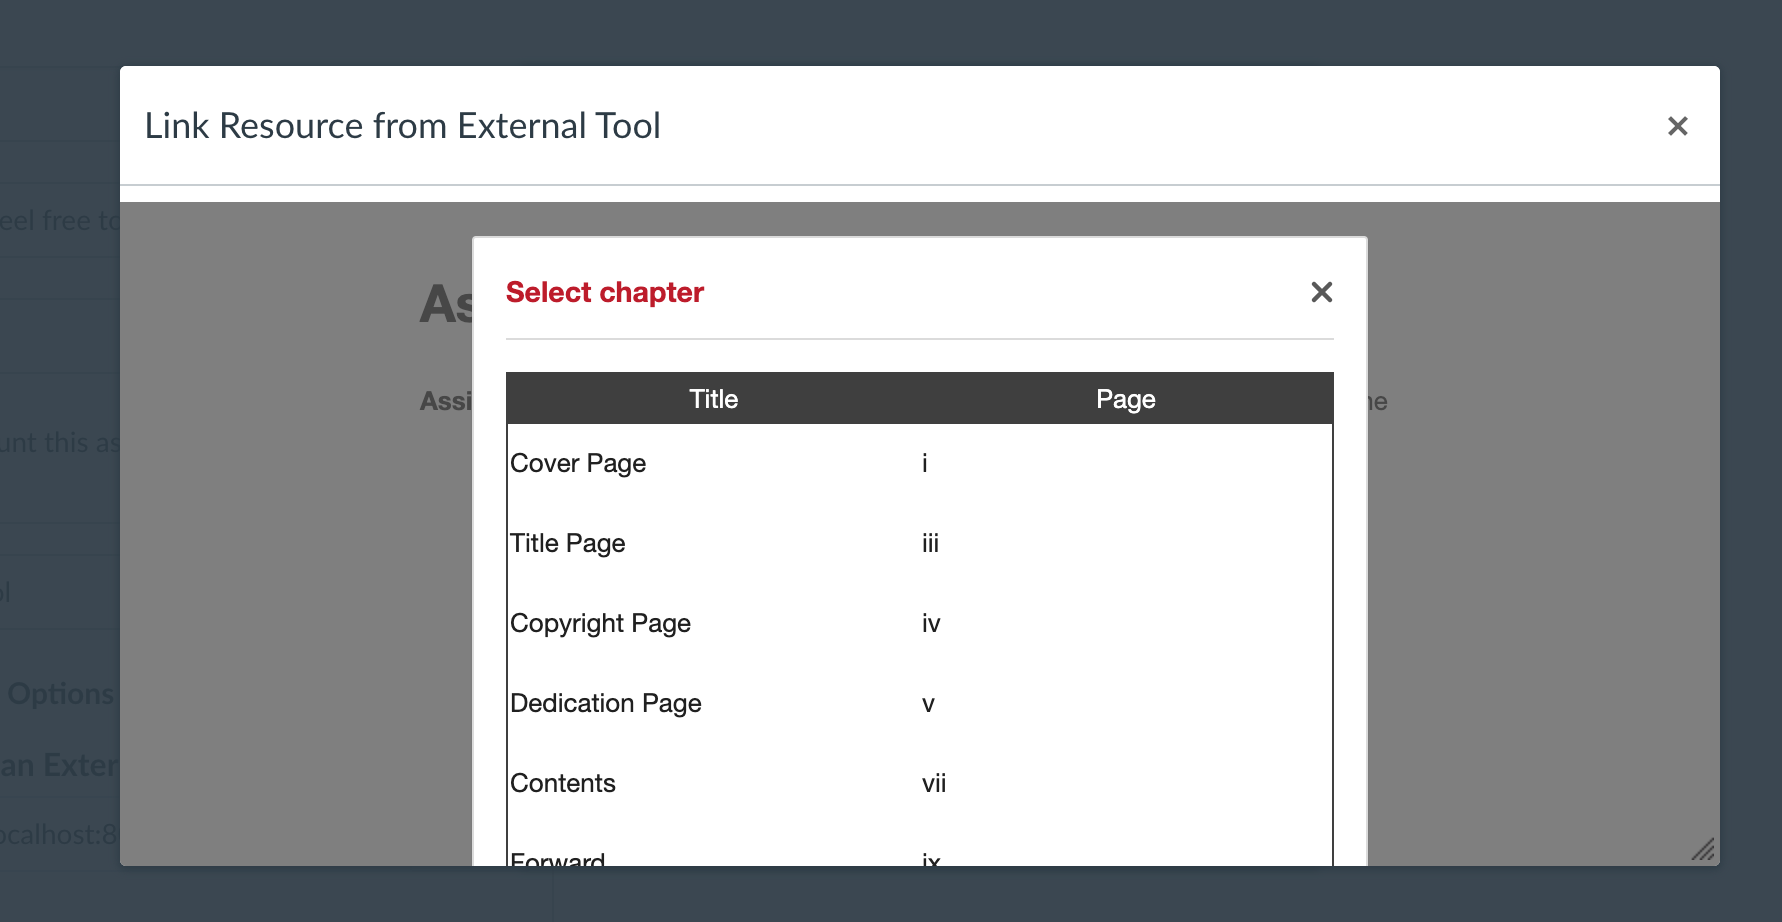Viewport: 1782px width, 922px height.
Task: Select the Contents chapter
Action: coord(563,783)
